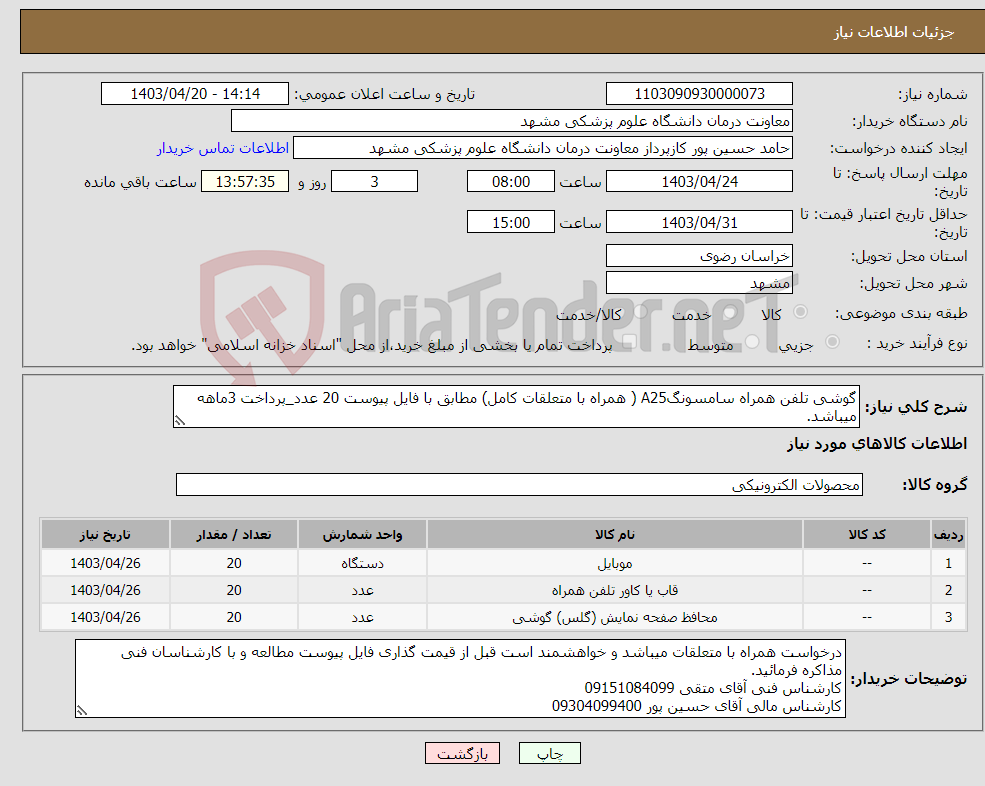Click the price validity date 1403/04/31
Viewport: 985px width, 786px height.
[x=699, y=222]
